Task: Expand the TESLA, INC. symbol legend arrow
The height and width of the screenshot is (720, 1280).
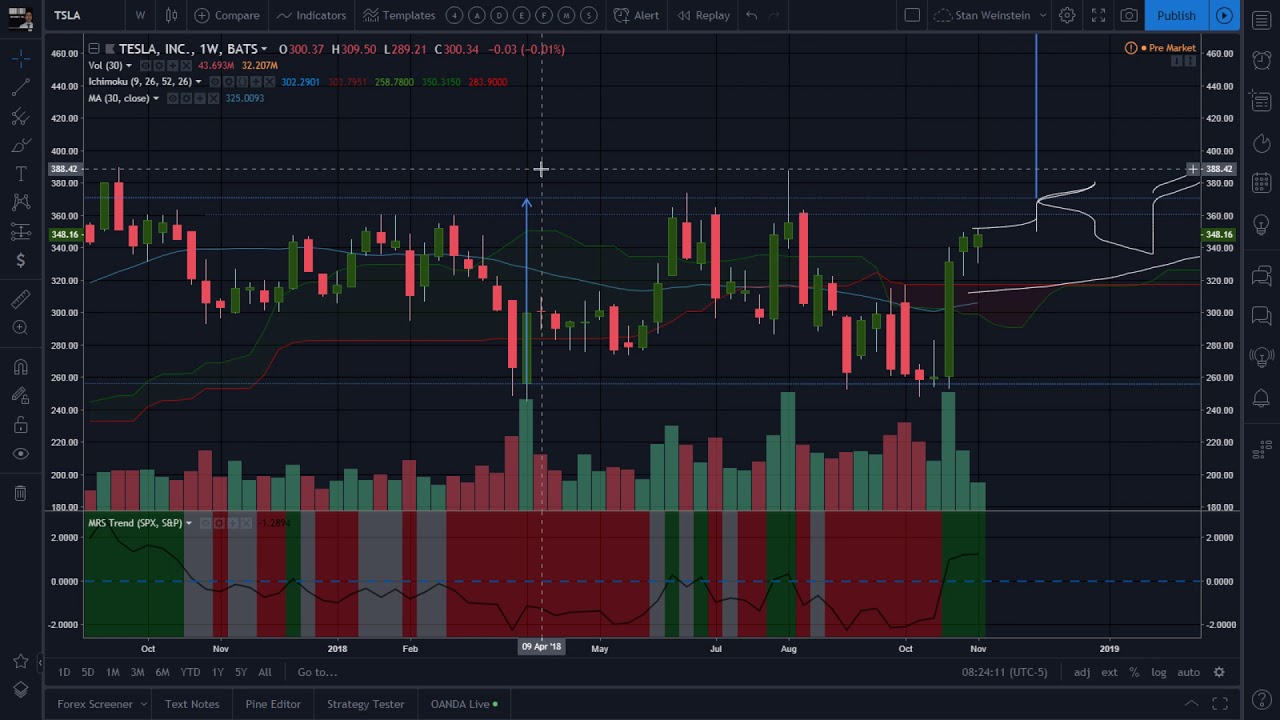Action: coord(264,49)
